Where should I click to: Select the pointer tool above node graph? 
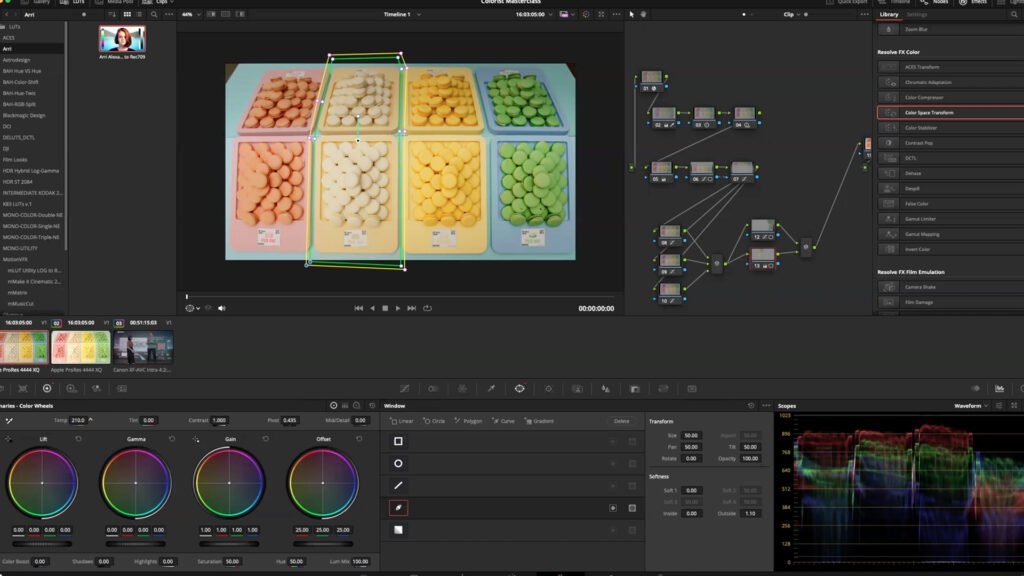(632, 14)
